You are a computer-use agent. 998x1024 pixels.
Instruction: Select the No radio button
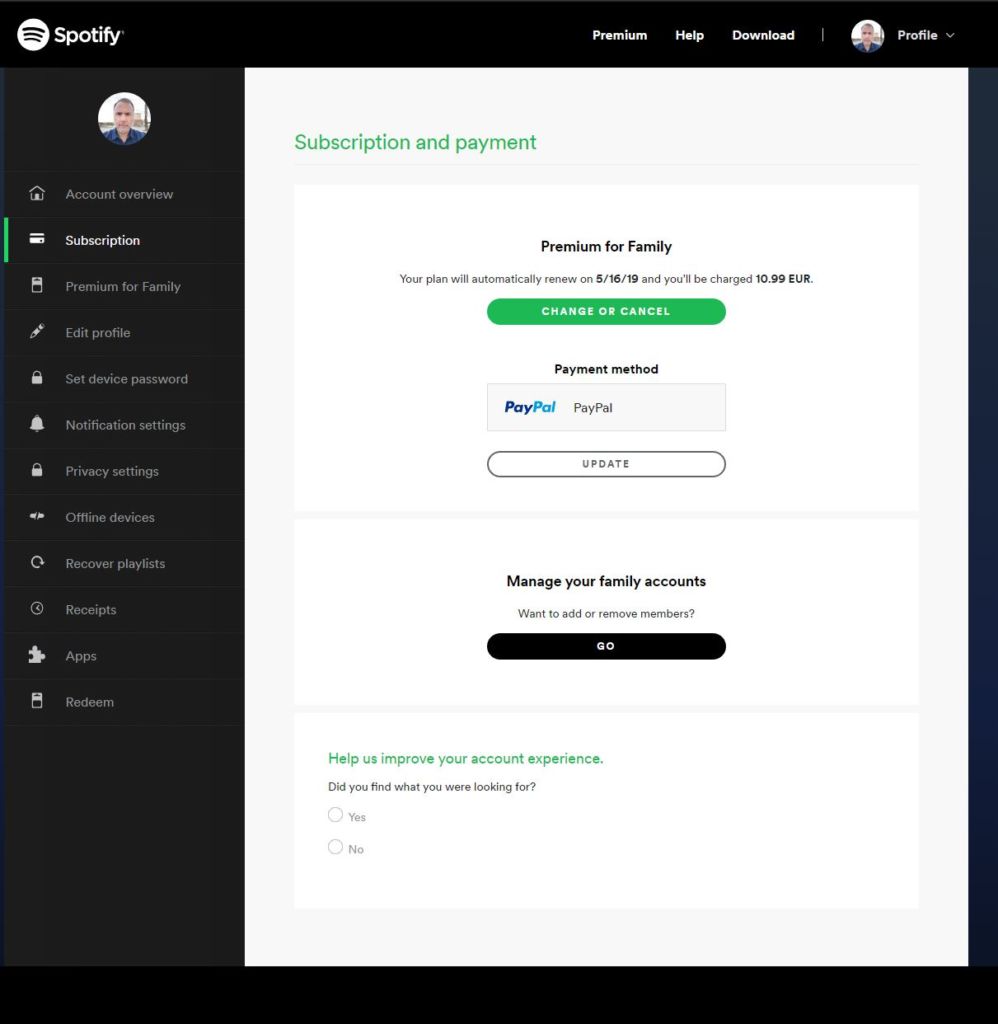335,847
